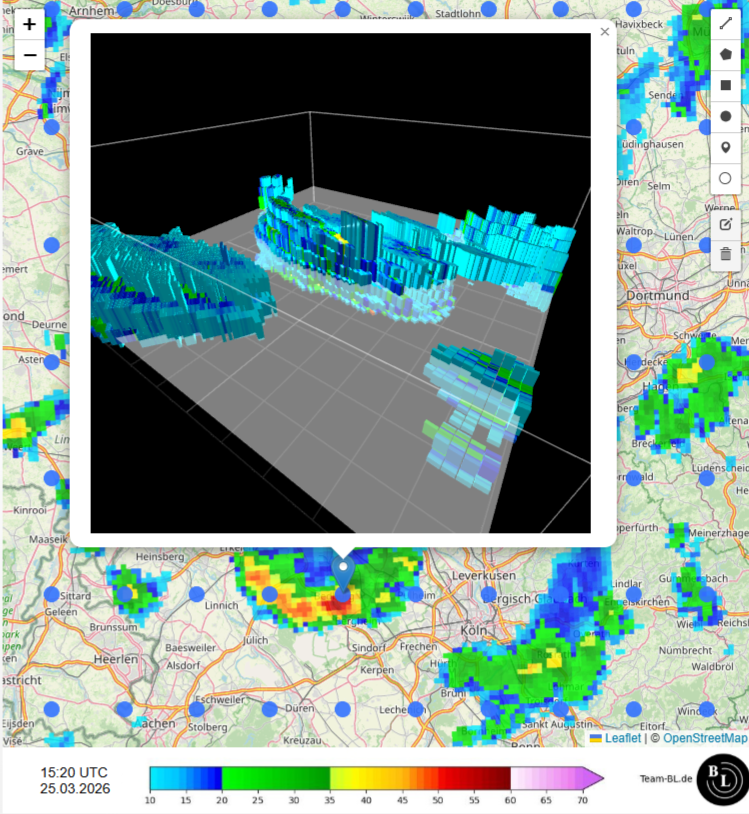Select the place marker tool
This screenshot has height=814, width=749.
pyautogui.click(x=726, y=147)
